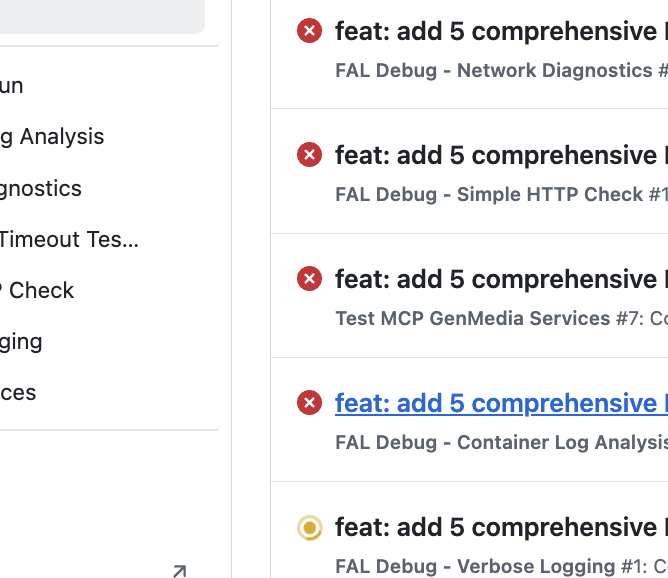Click in-progress yellow icon for Verbose Logging run

point(309,527)
